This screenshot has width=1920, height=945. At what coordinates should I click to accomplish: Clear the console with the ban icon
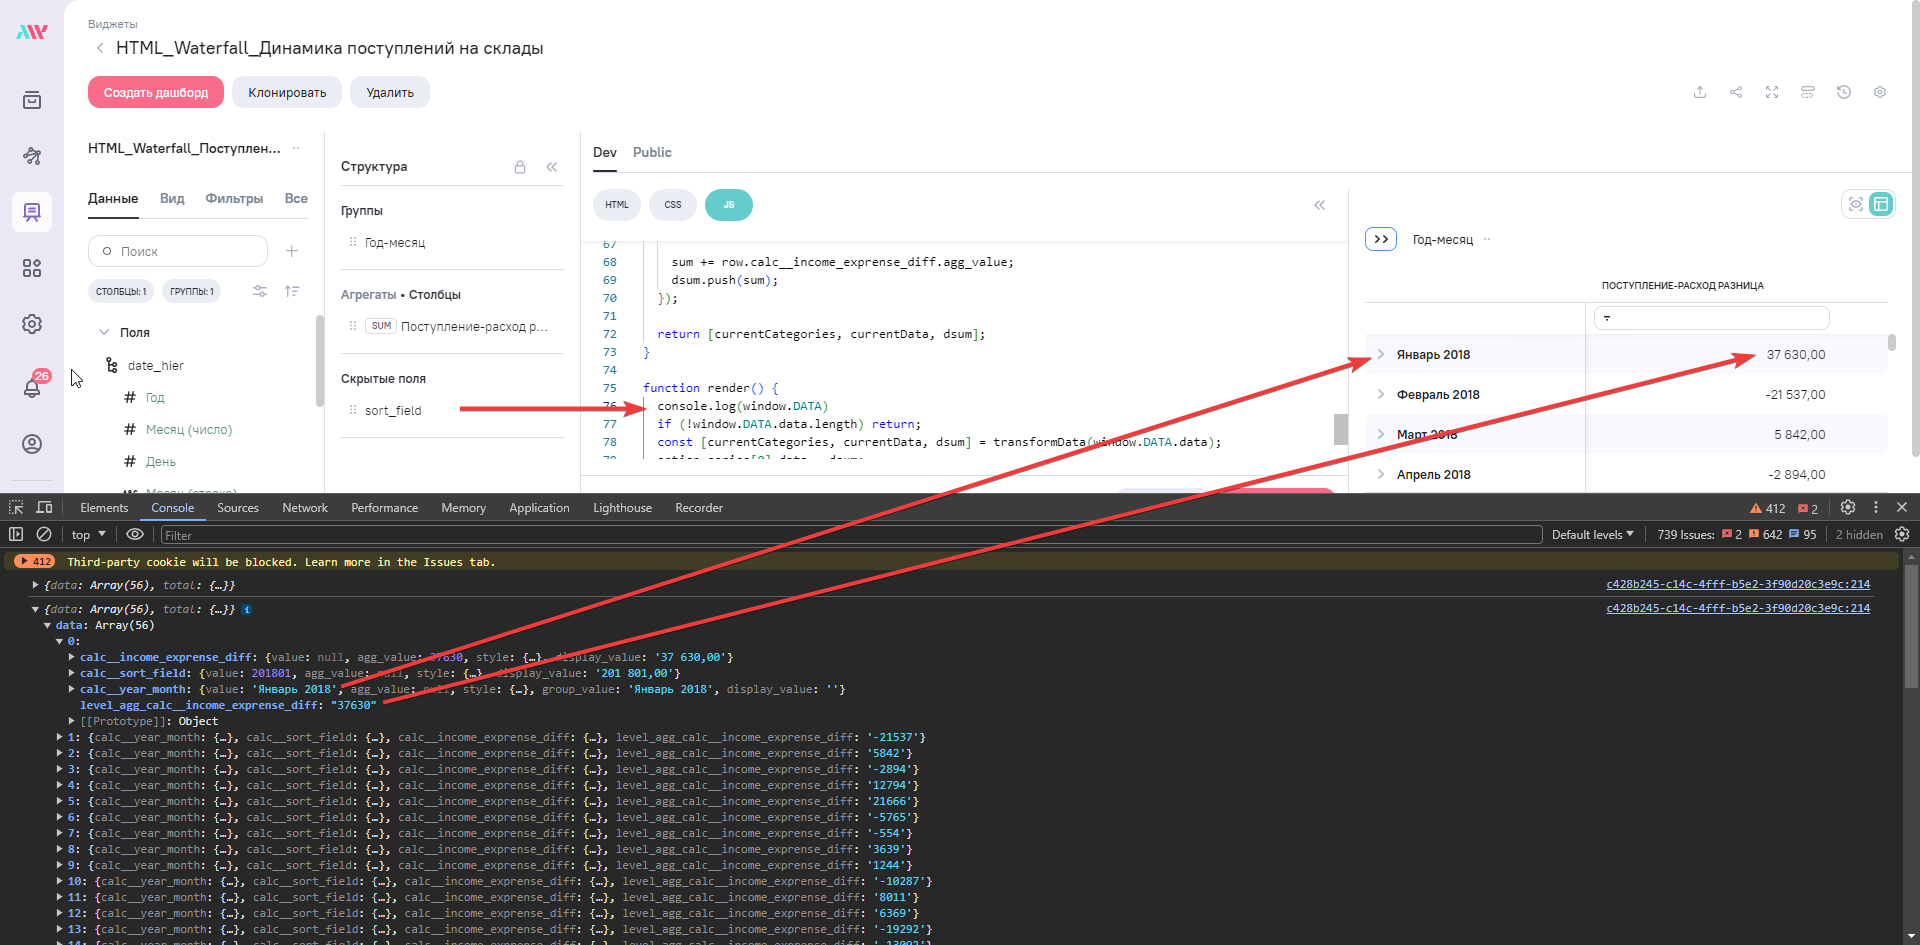(x=44, y=534)
